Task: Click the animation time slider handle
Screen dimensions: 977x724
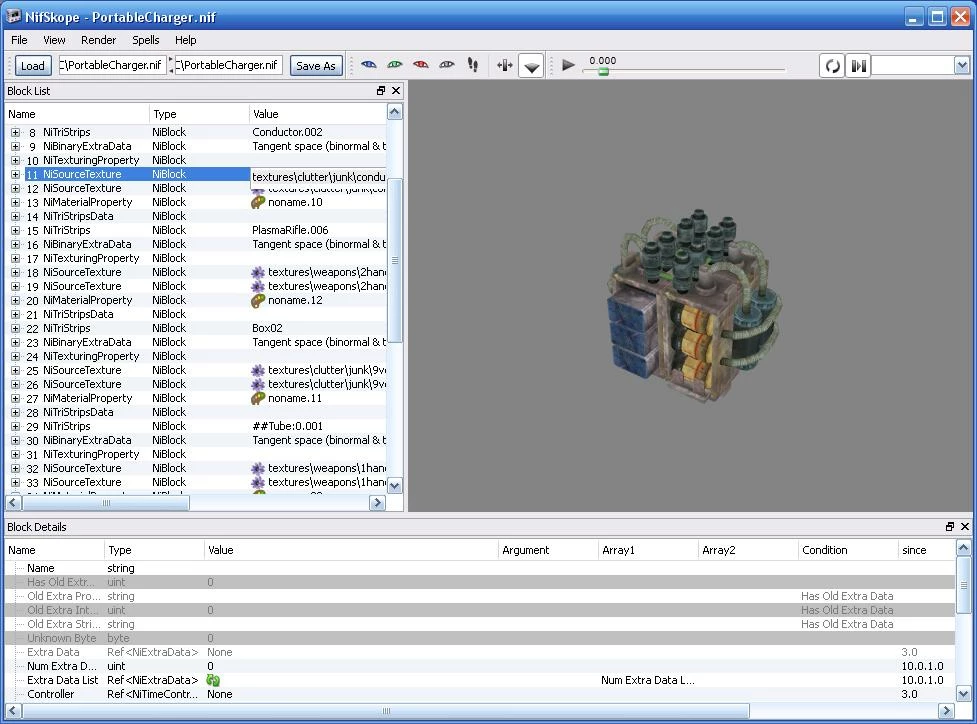Action: pos(603,72)
